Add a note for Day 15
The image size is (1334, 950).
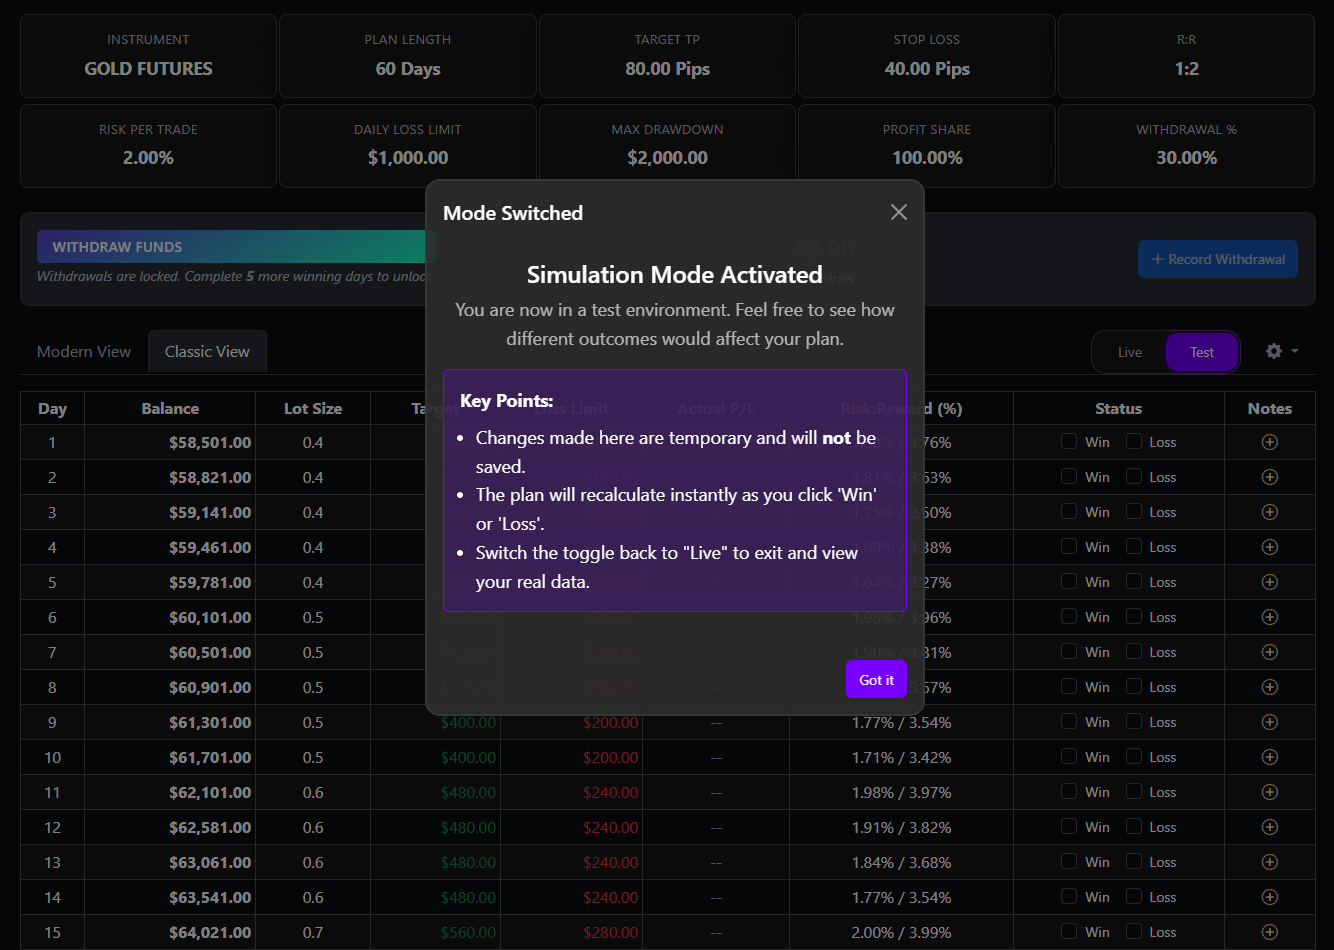(x=1269, y=931)
